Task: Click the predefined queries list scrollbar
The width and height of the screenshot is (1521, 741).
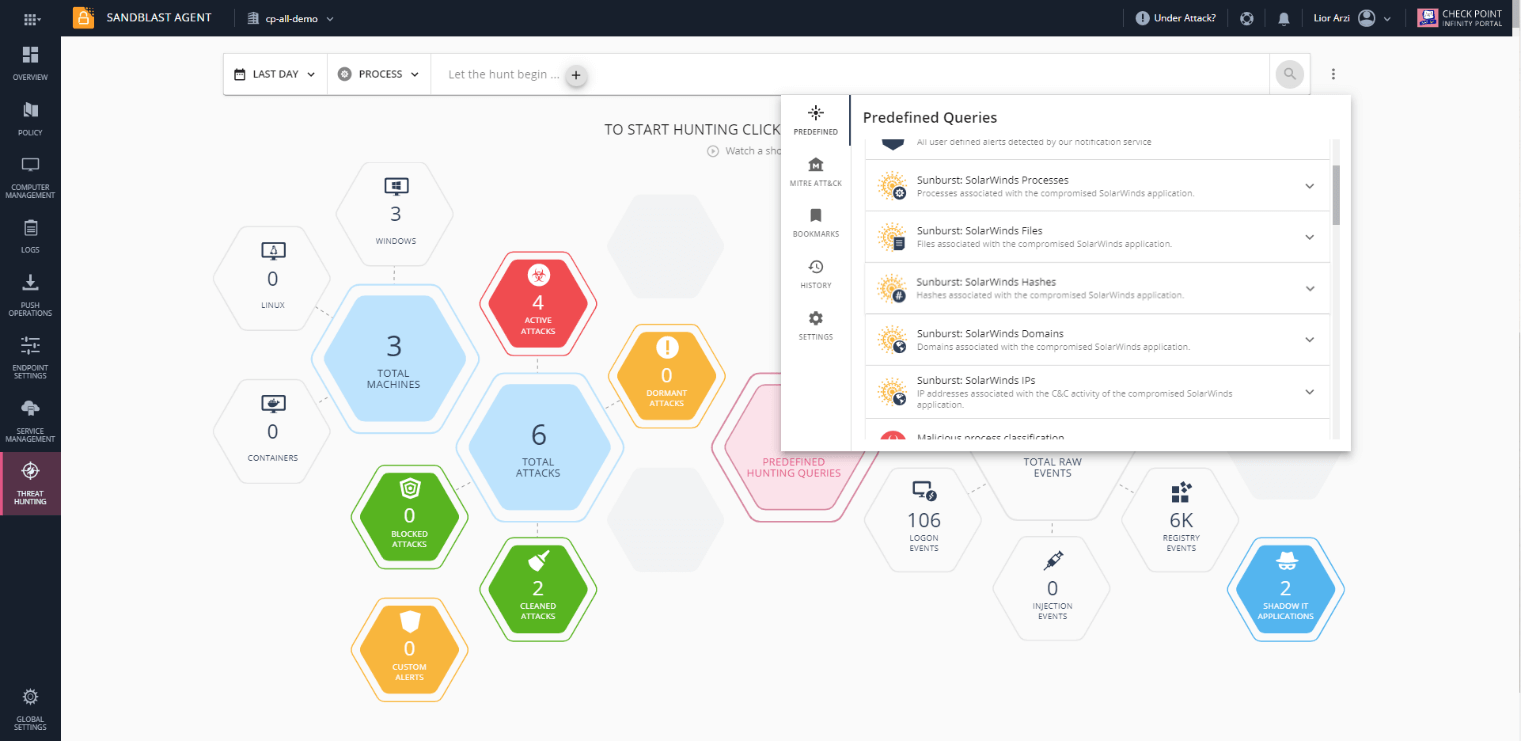Action: click(1335, 195)
